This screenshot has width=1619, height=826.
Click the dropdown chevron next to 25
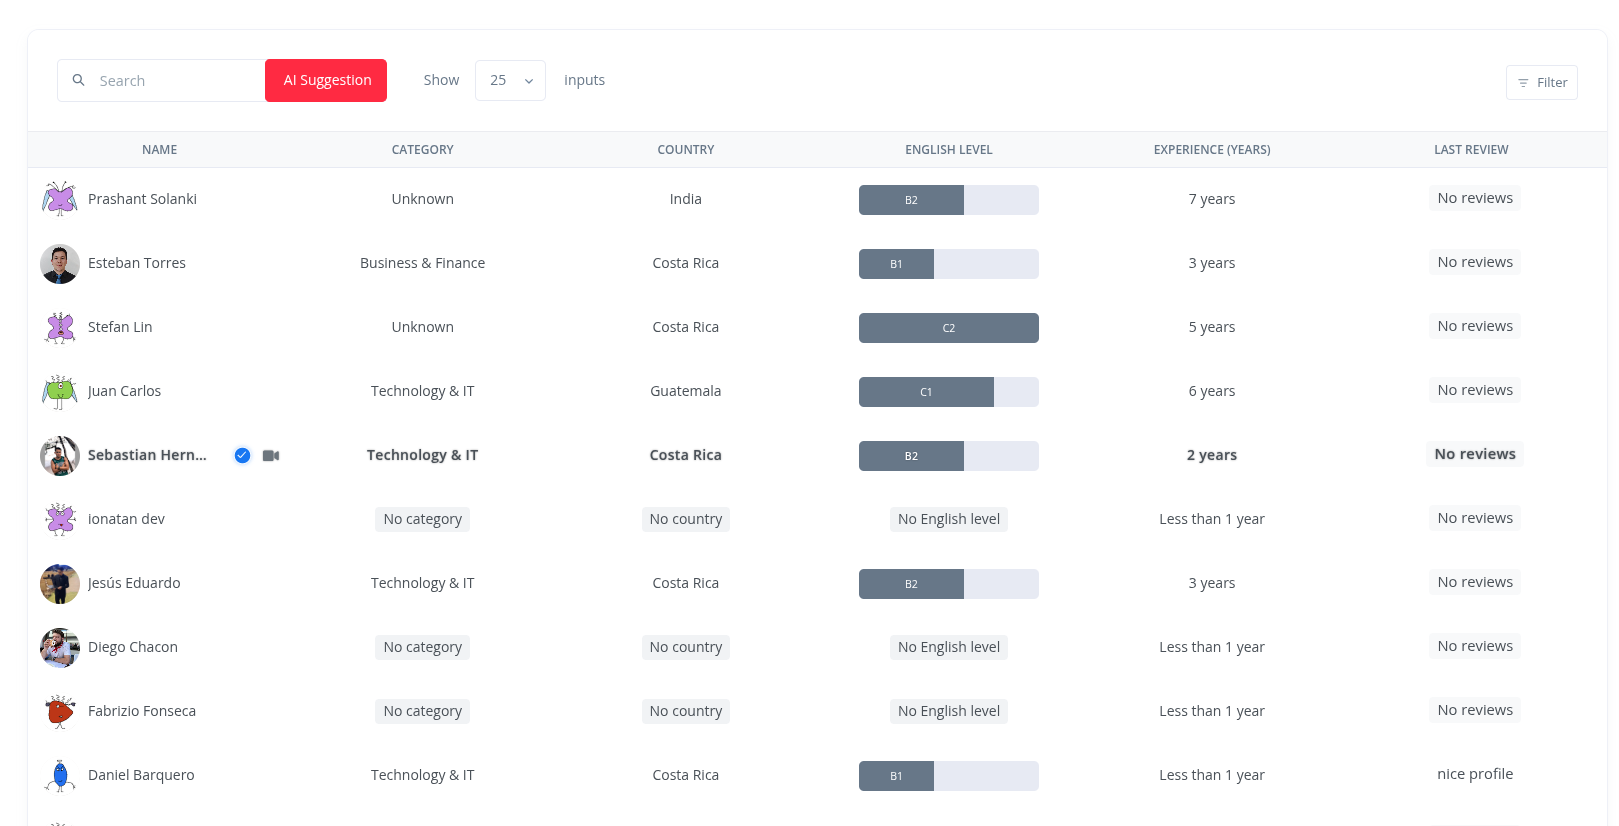point(529,81)
